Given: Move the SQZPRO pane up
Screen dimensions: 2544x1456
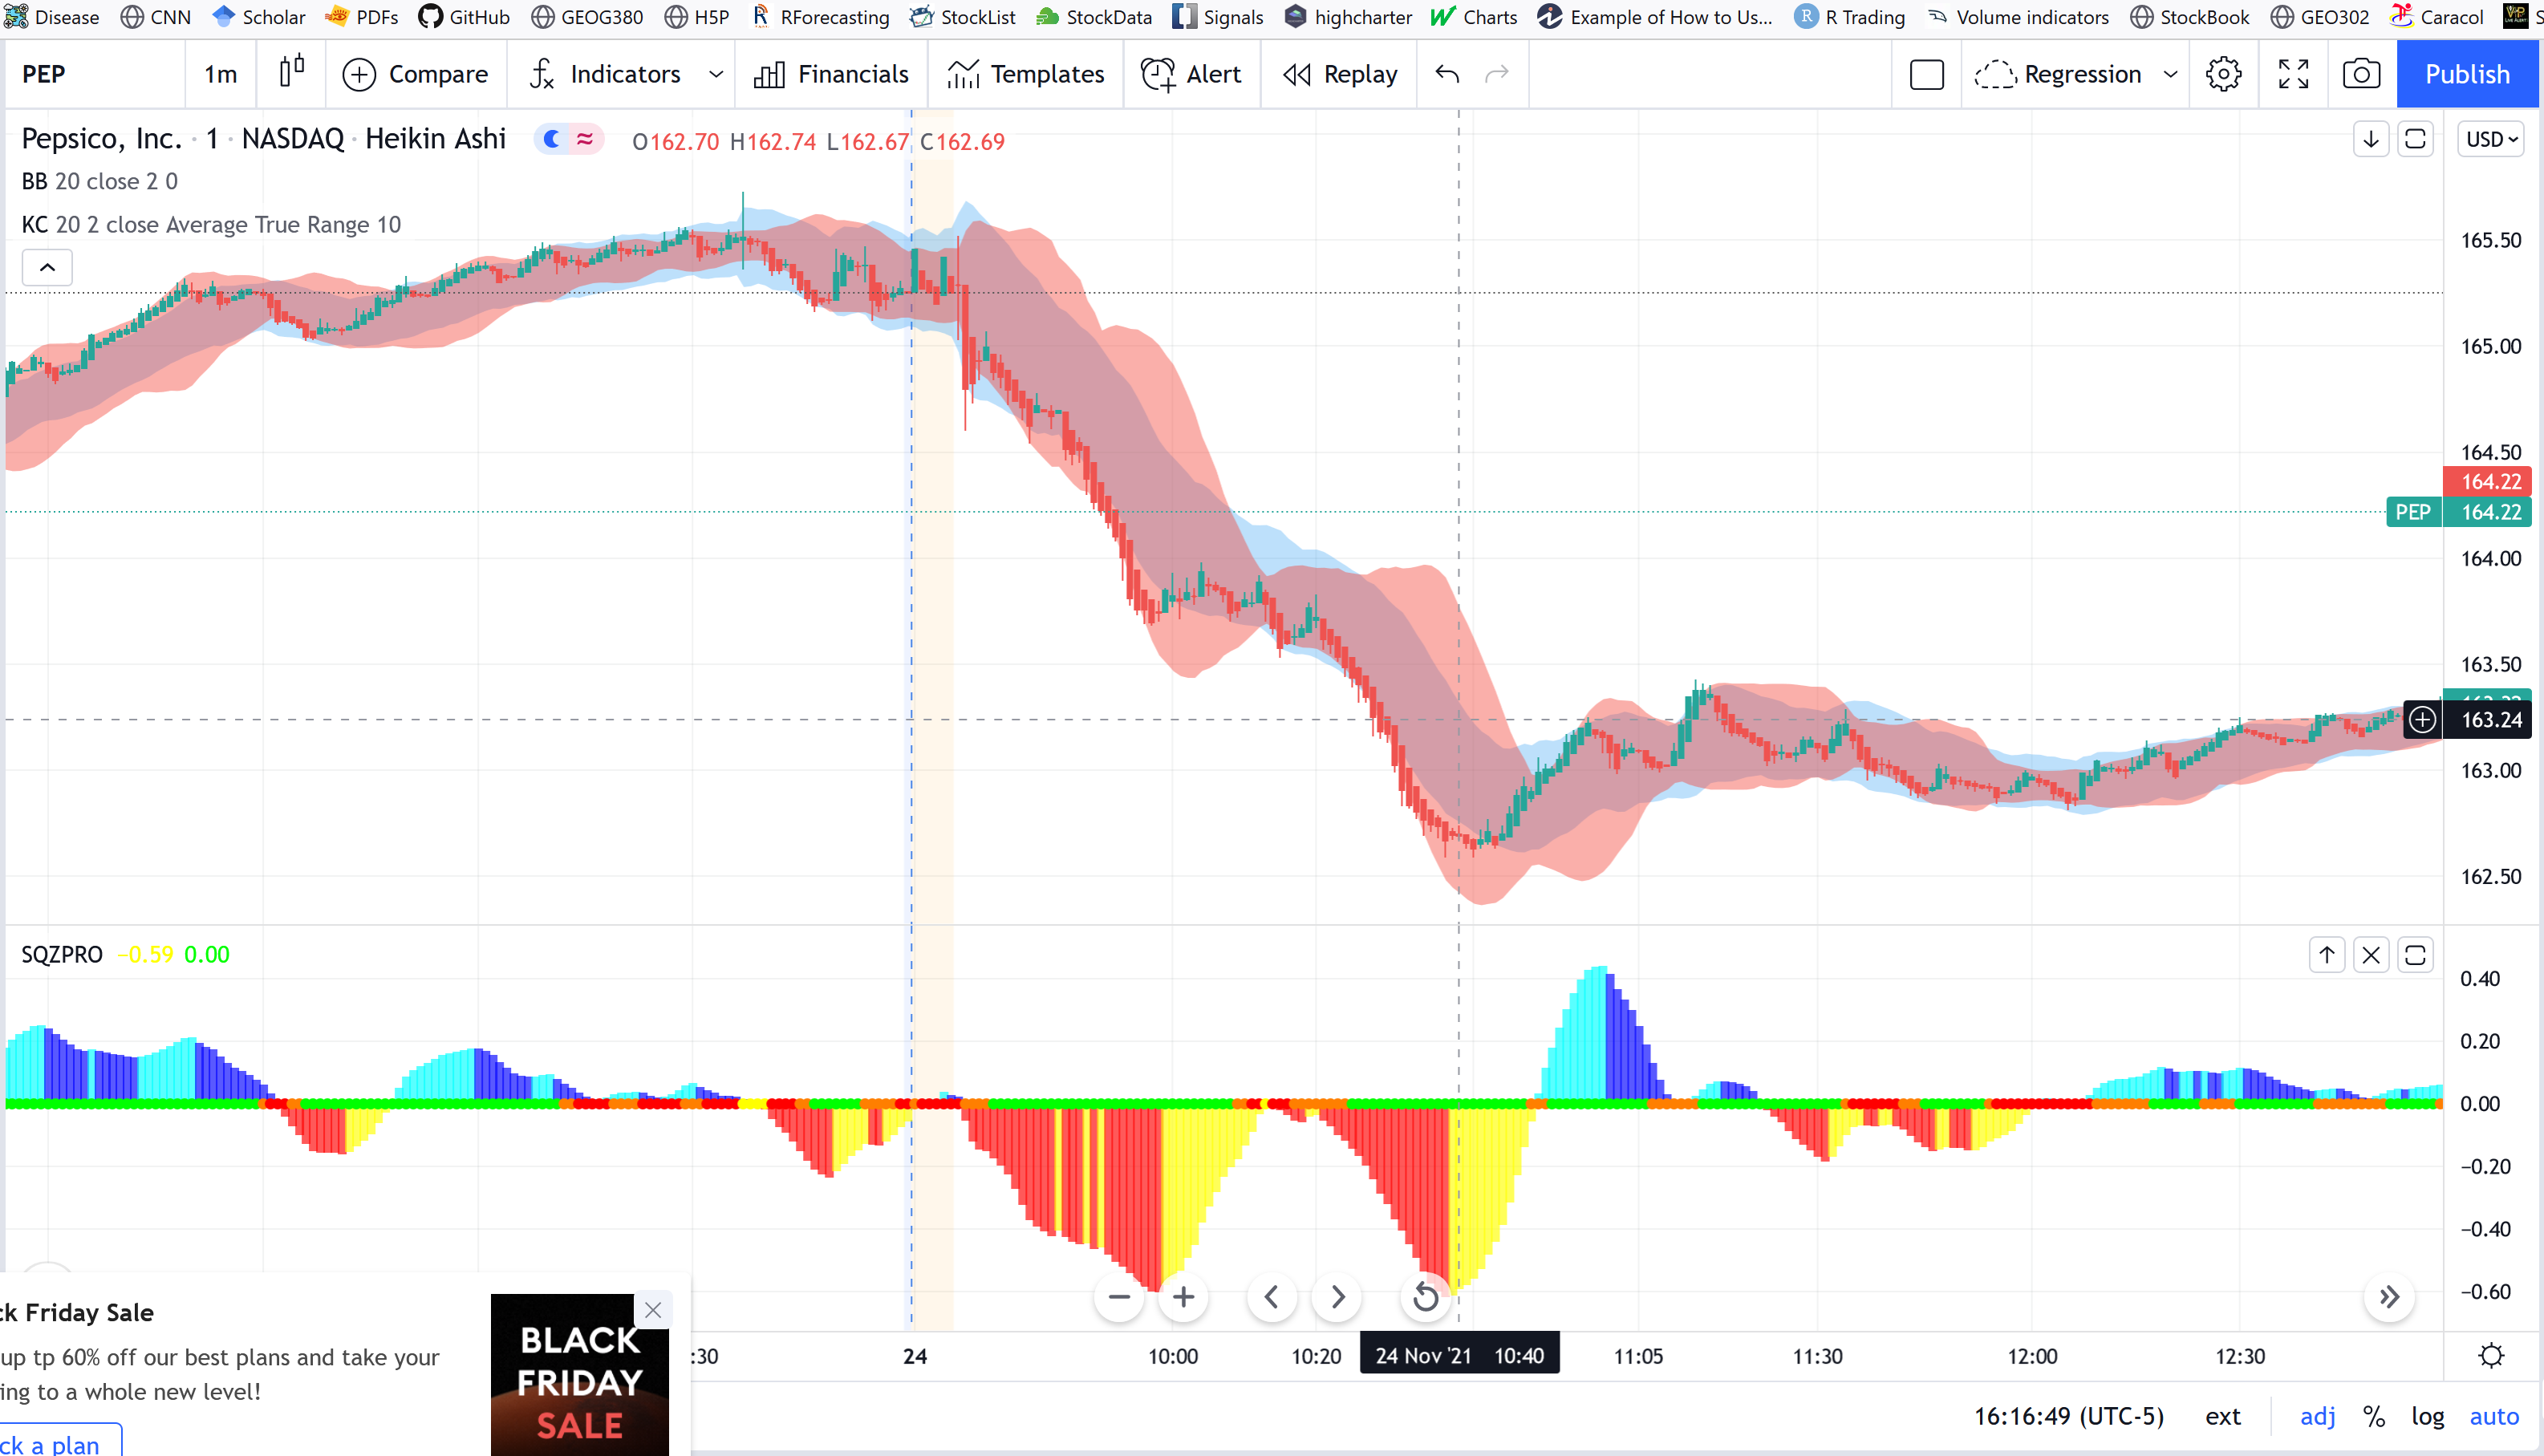Looking at the screenshot, I should (x=2327, y=955).
